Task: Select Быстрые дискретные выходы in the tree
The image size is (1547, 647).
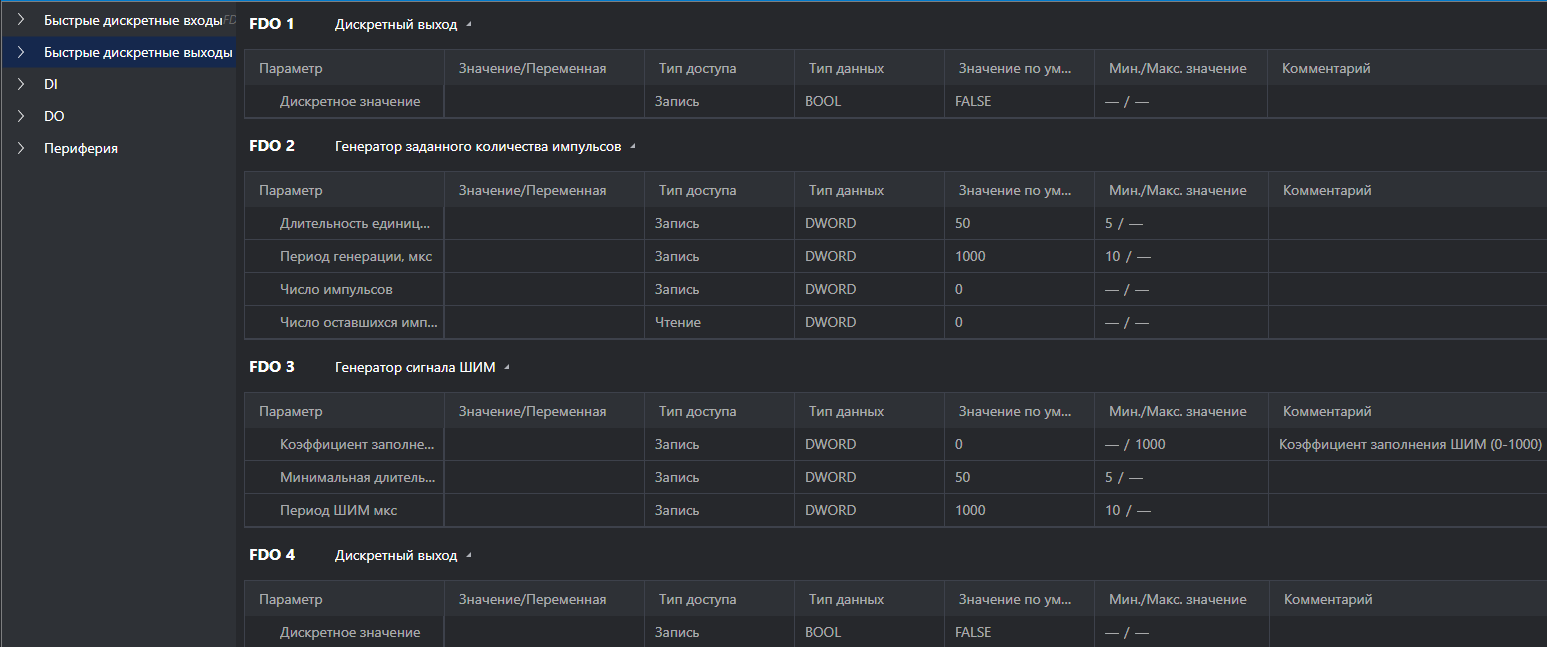Action: pyautogui.click(x=138, y=52)
